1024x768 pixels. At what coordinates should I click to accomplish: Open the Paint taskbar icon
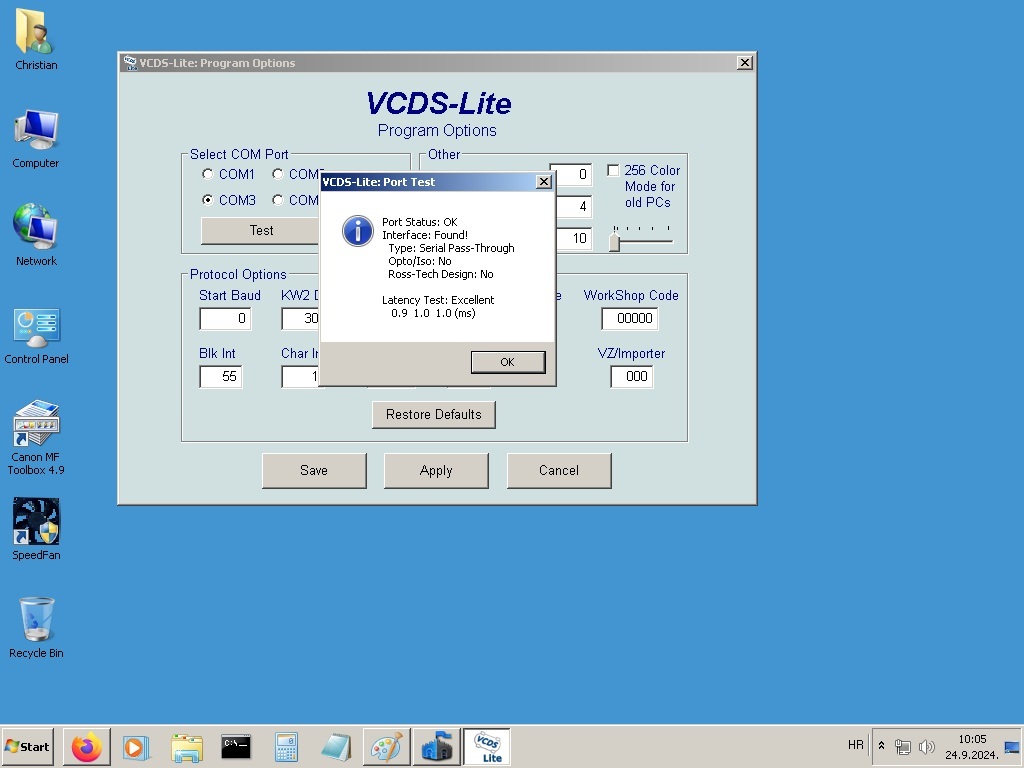(x=387, y=746)
